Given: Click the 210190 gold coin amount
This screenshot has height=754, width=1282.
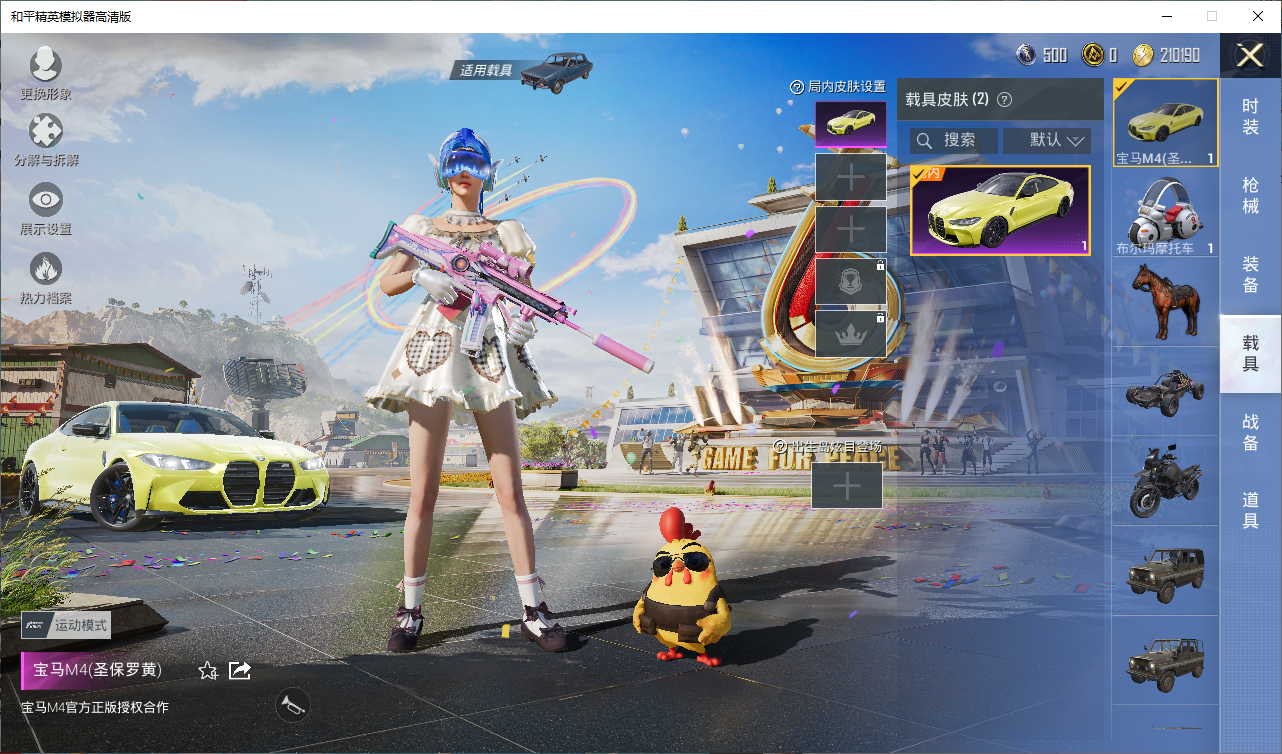Looking at the screenshot, I should (1180, 55).
